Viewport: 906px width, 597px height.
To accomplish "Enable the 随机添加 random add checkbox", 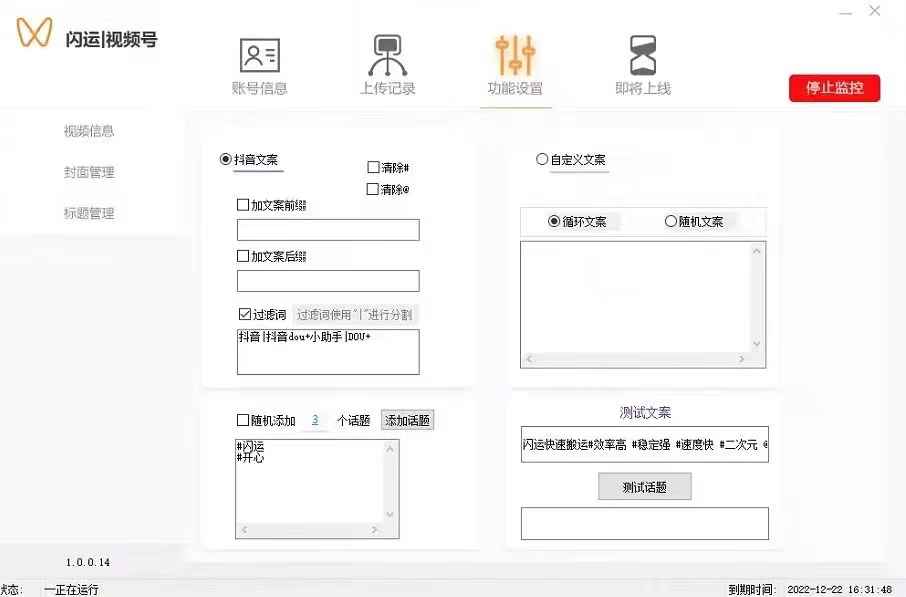I will [241, 420].
